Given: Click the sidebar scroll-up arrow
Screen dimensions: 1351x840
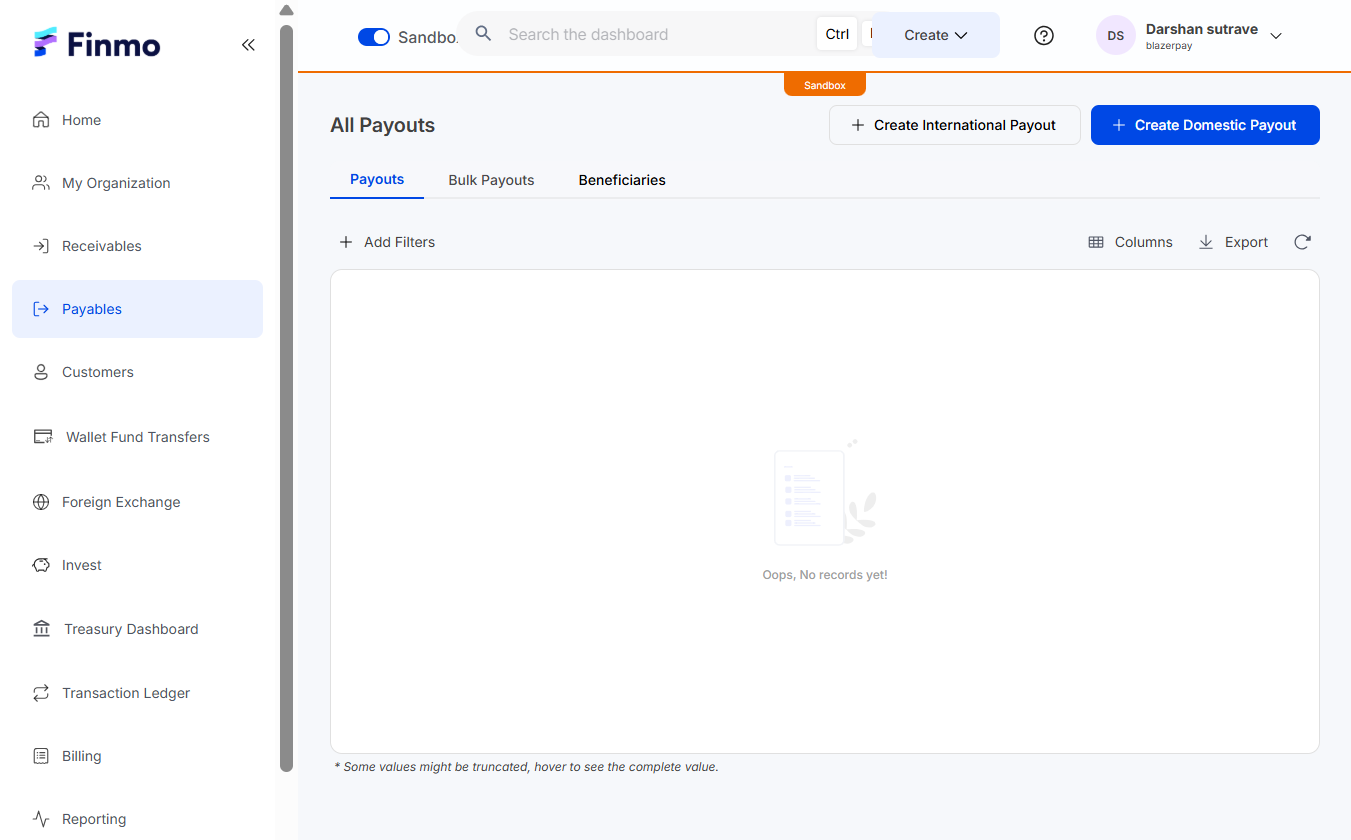Looking at the screenshot, I should click(x=286, y=10).
